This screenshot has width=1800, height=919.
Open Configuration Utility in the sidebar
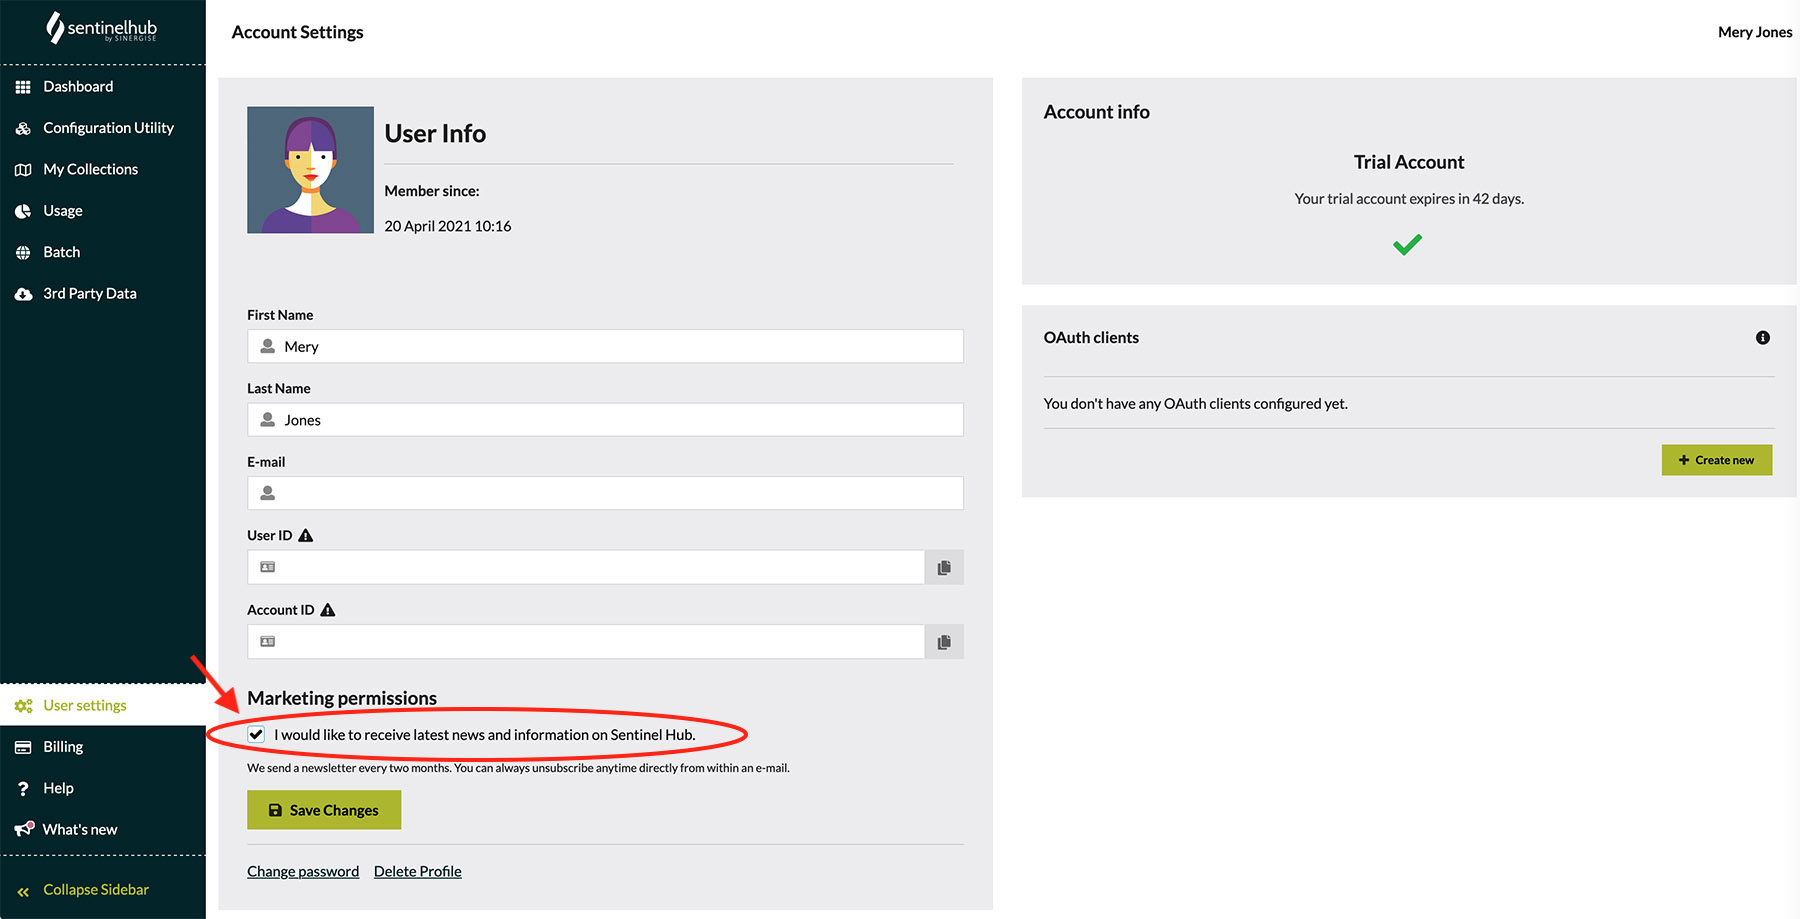108,128
